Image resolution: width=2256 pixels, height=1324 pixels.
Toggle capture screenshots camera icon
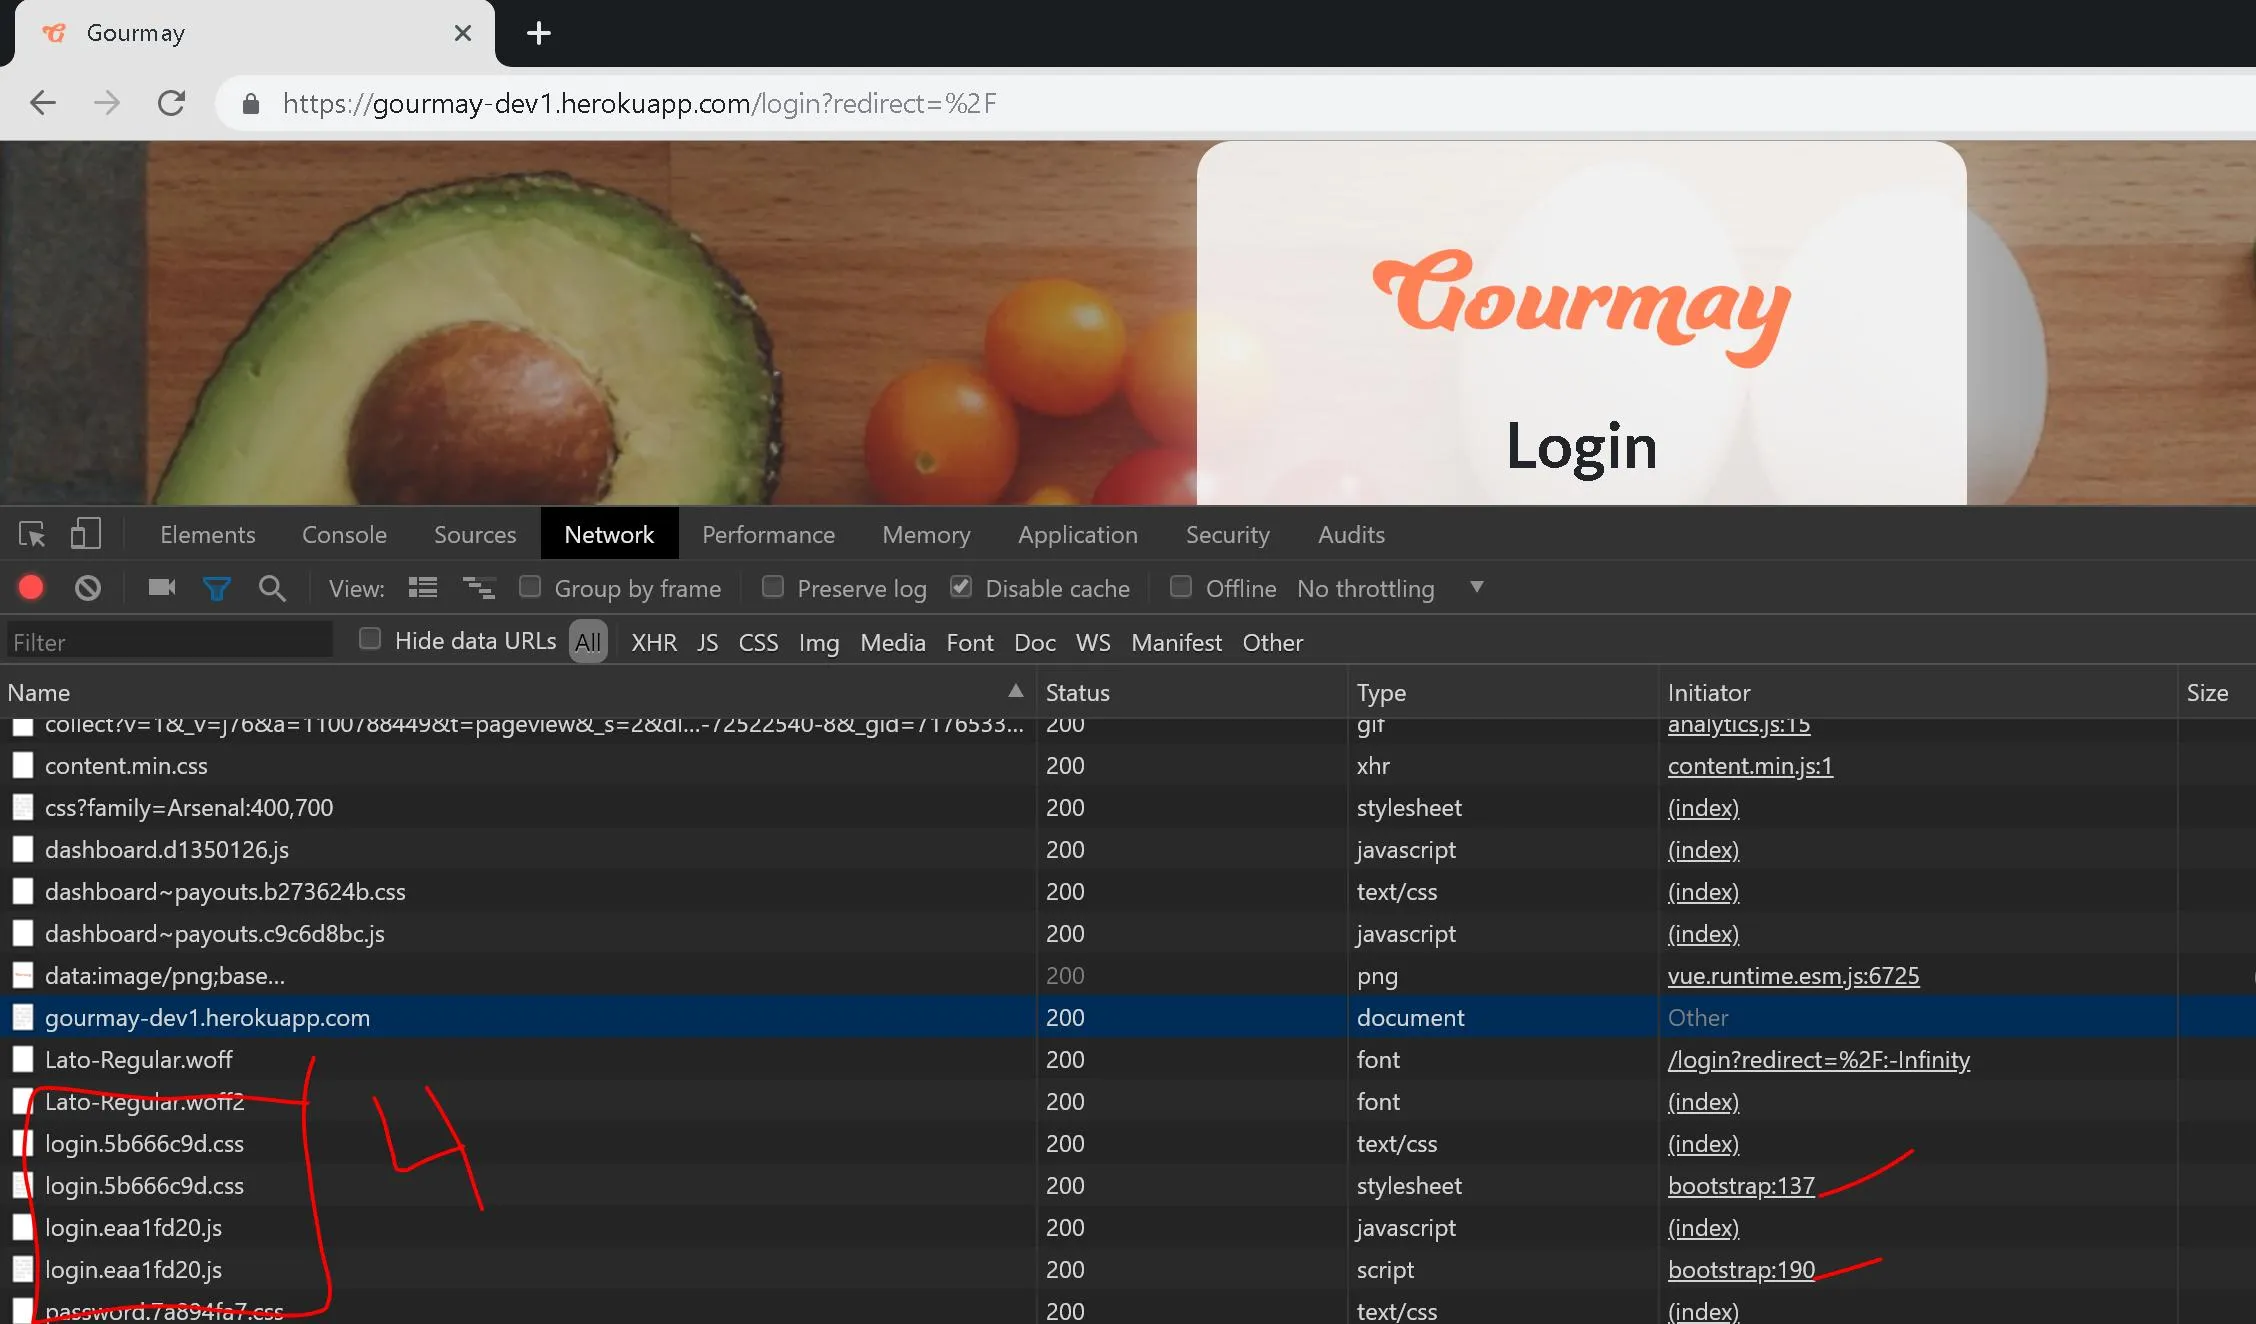tap(161, 588)
